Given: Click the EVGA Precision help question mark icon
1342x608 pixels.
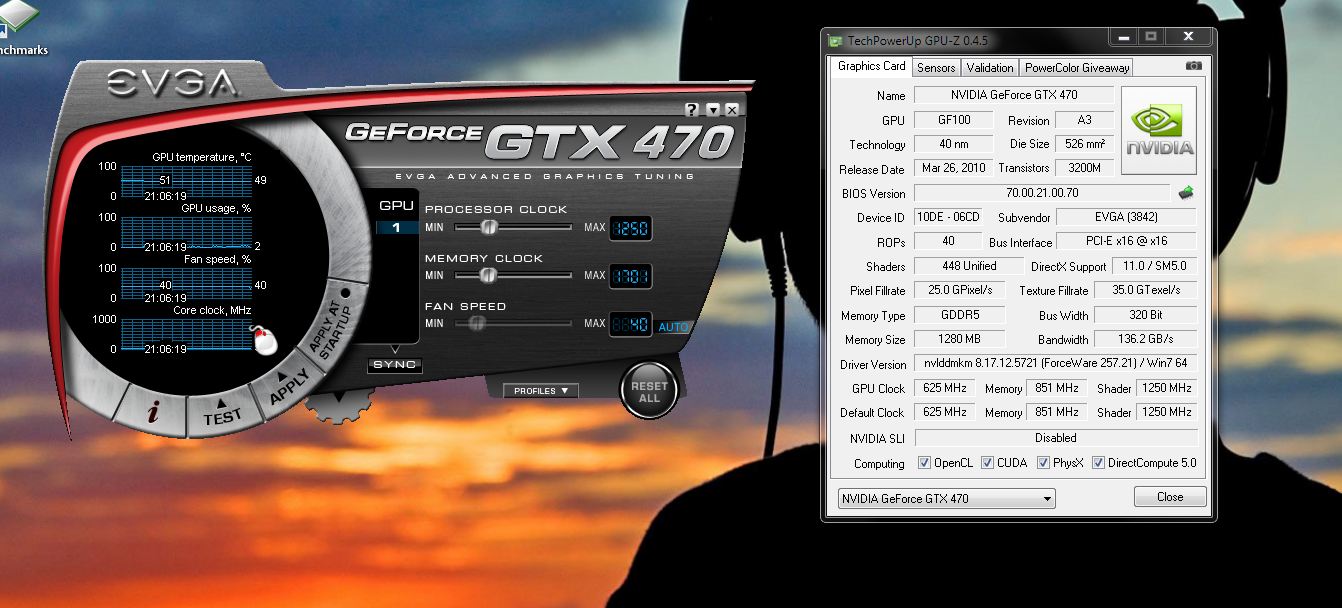Looking at the screenshot, I should click(x=692, y=110).
